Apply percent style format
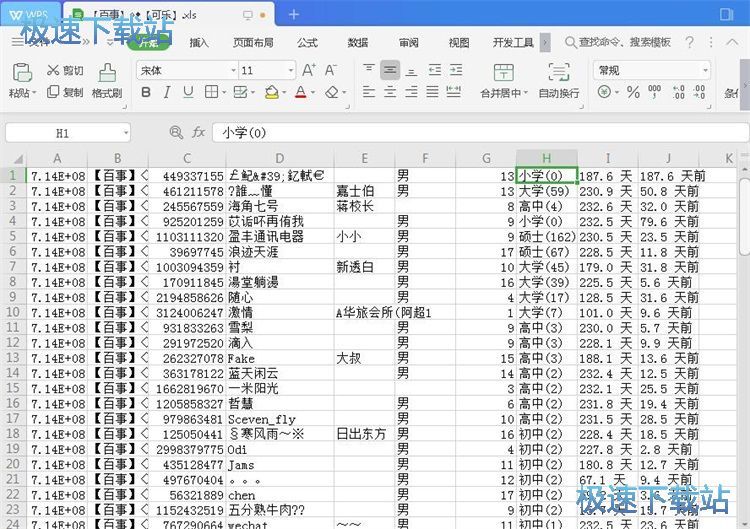This screenshot has width=750, height=529. 633,92
